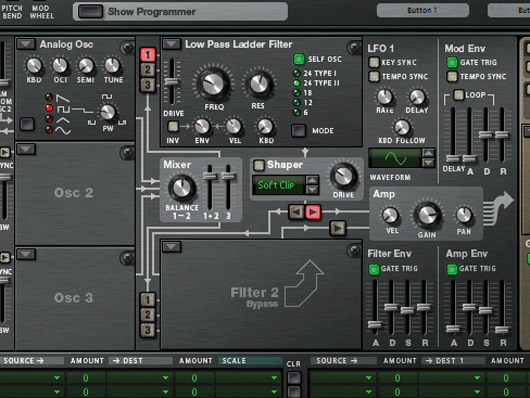Enable the Shaper on/off button
530x398 pixels.
coord(259,165)
